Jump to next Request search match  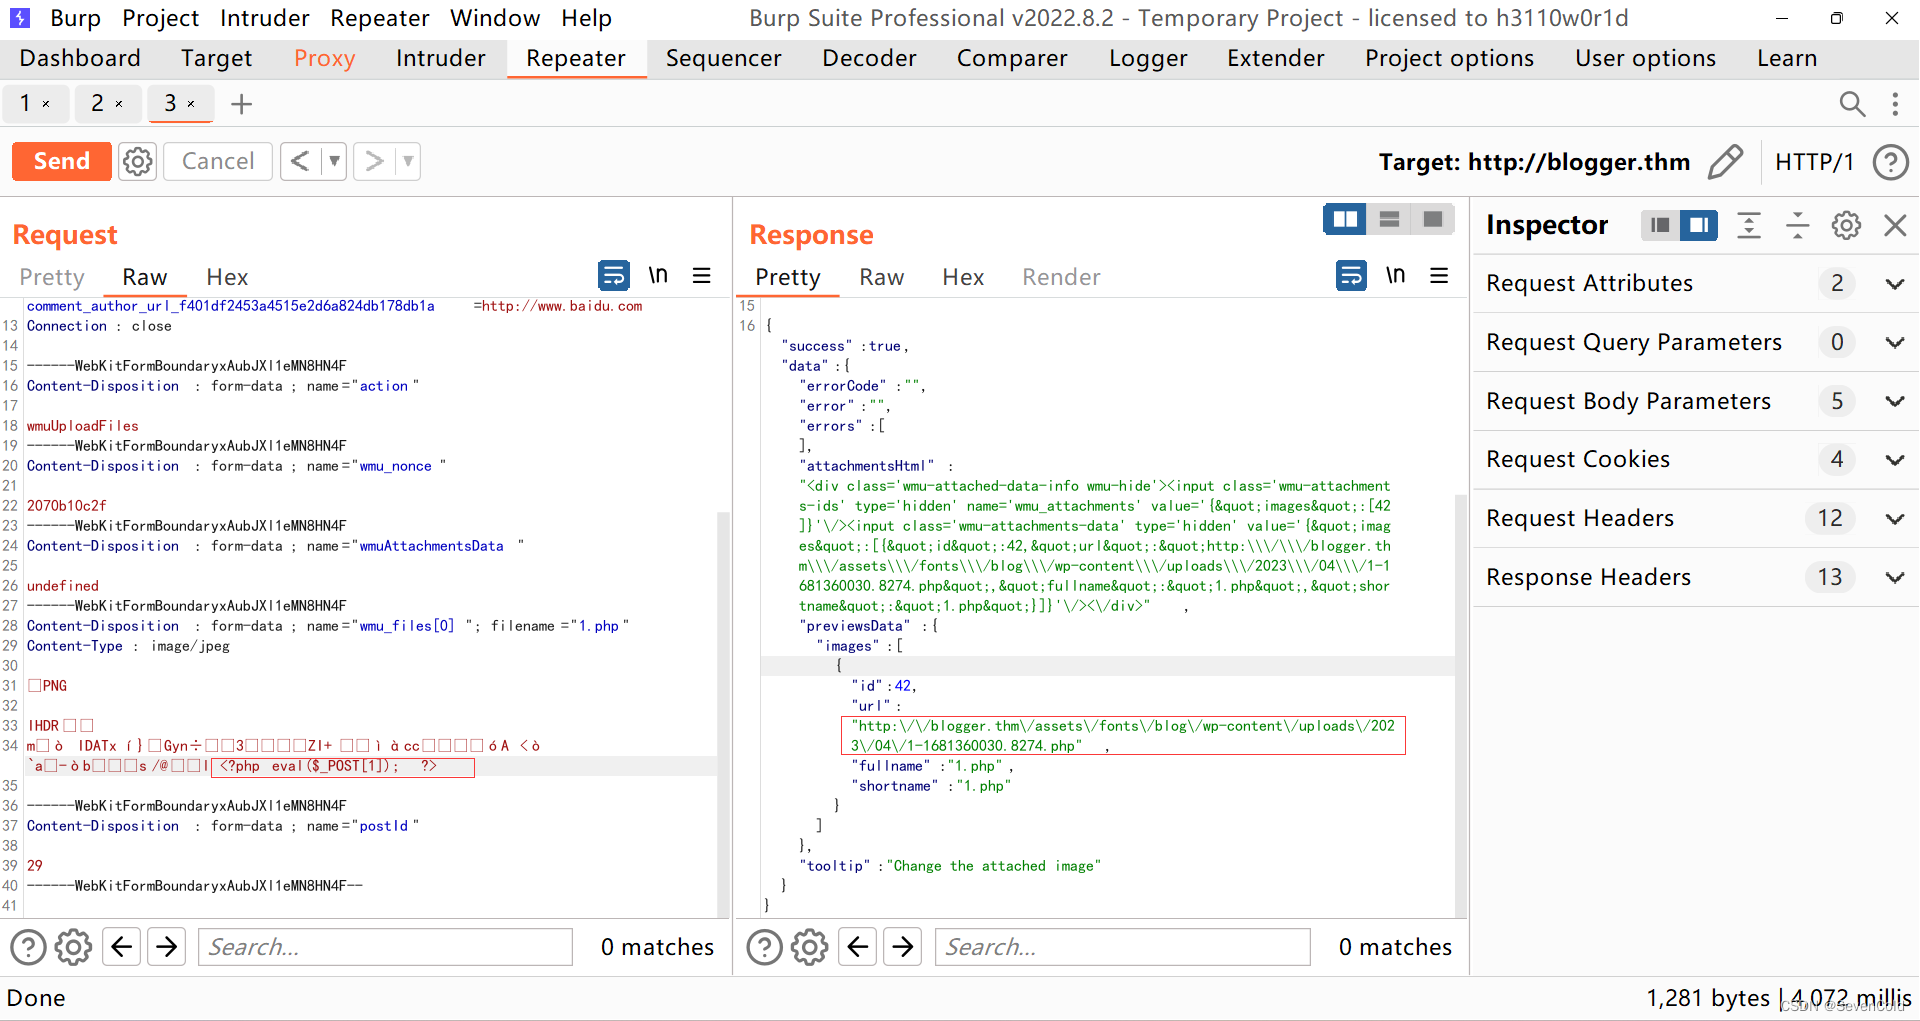[167, 946]
